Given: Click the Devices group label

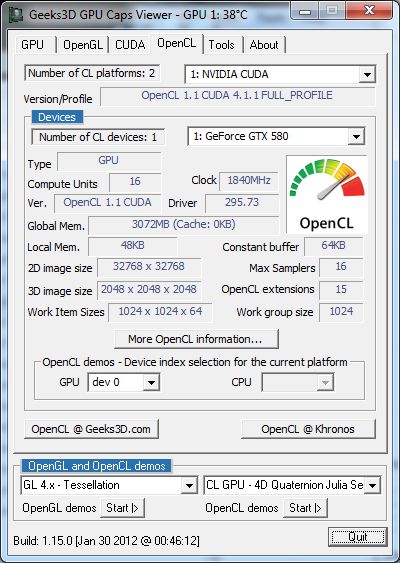Looking at the screenshot, I should coord(57,117).
